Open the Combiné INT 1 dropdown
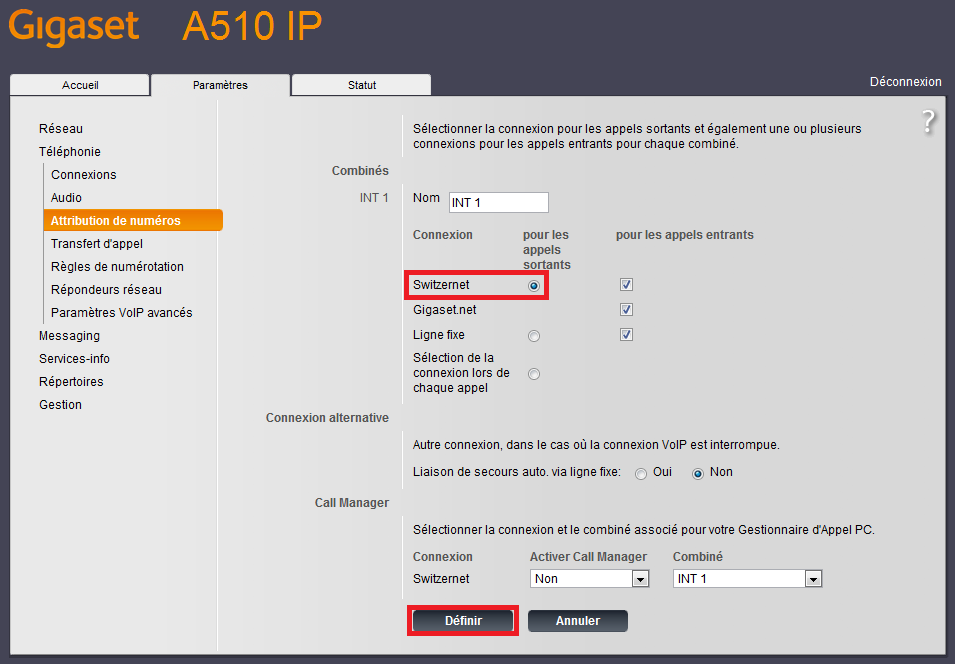 point(747,579)
